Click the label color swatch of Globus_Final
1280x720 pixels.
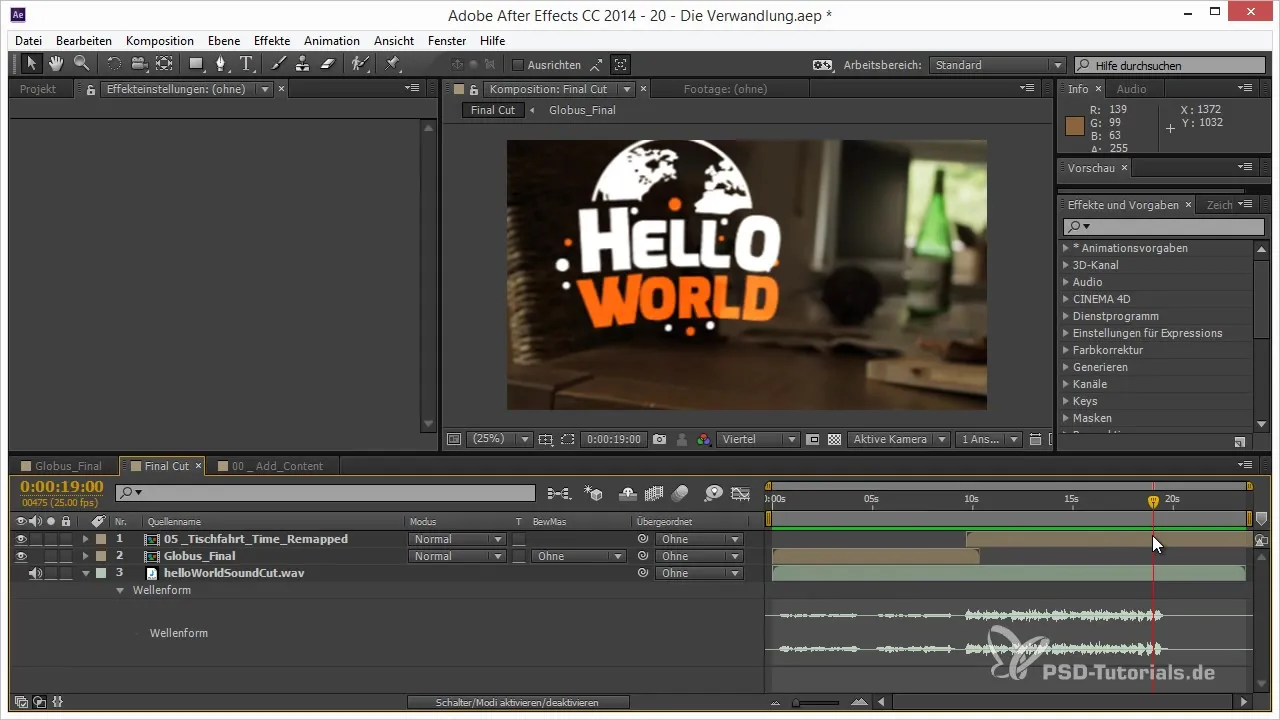pos(101,556)
